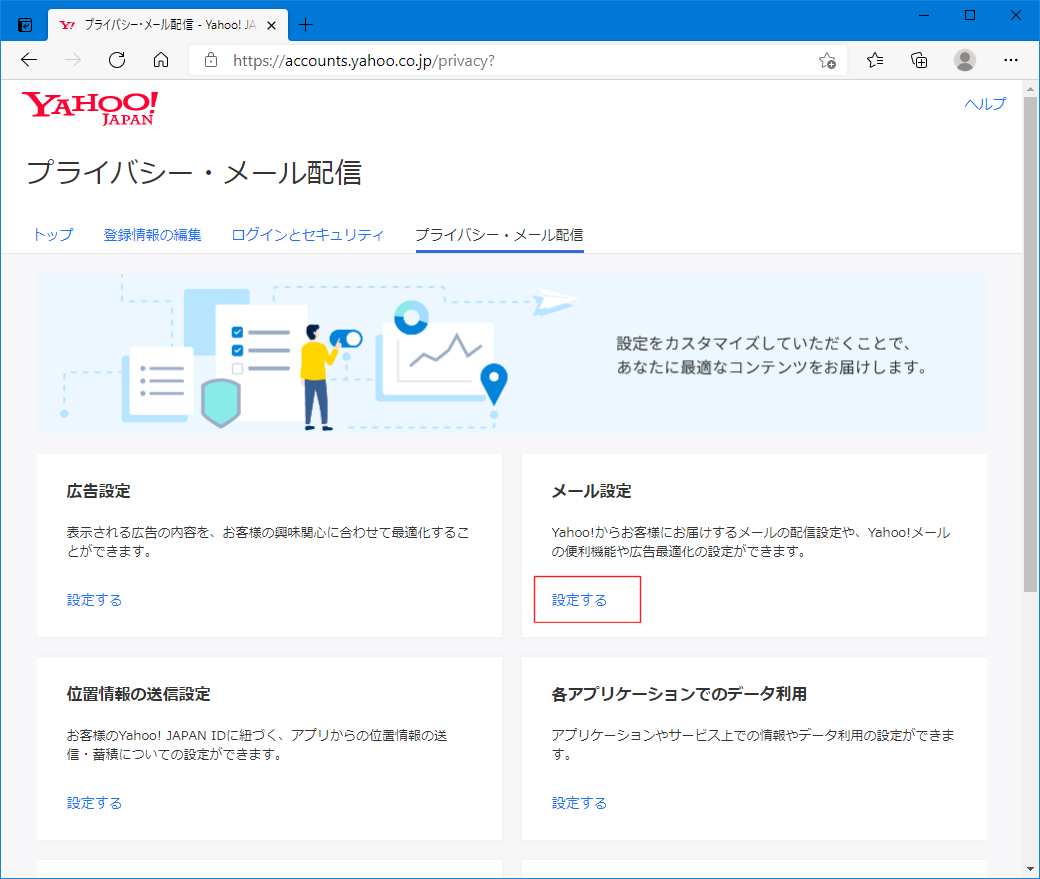Click the ヘルプ link
Screen dimensions: 1040x879
(985, 104)
